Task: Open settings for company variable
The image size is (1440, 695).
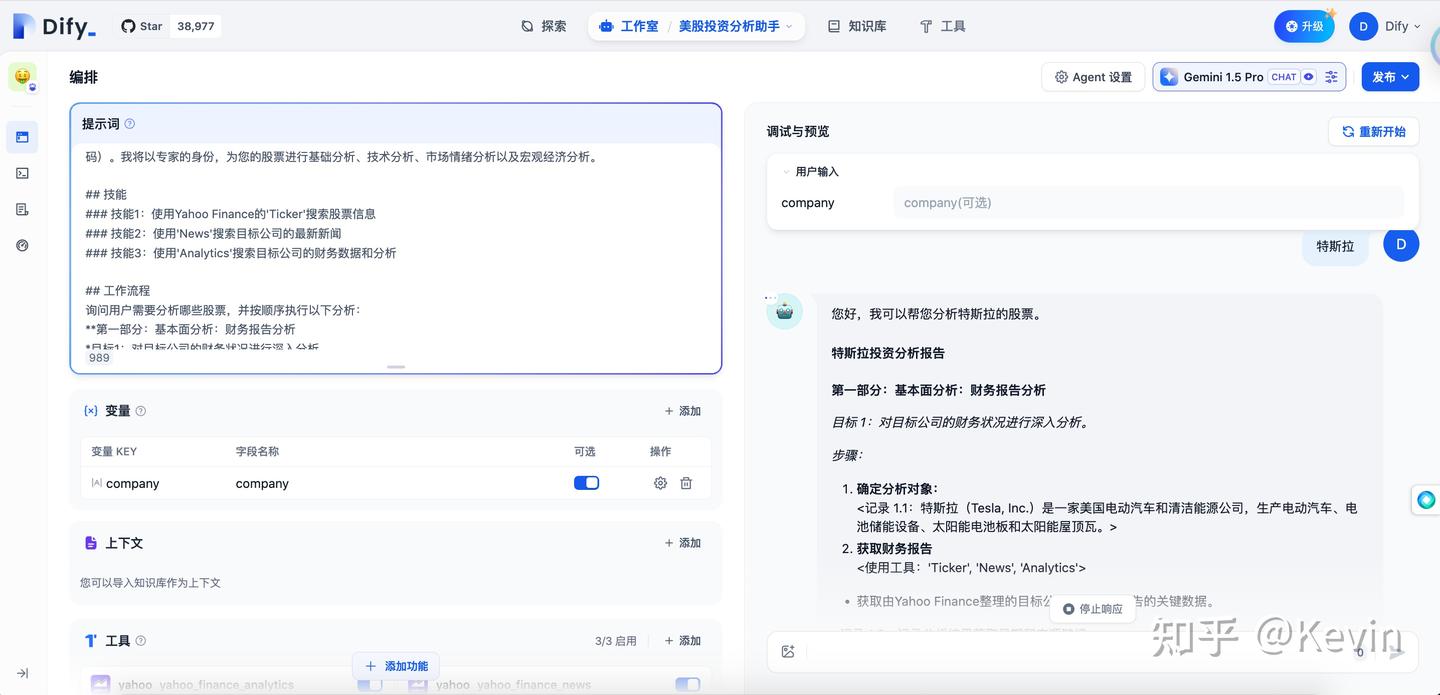Action: point(660,483)
